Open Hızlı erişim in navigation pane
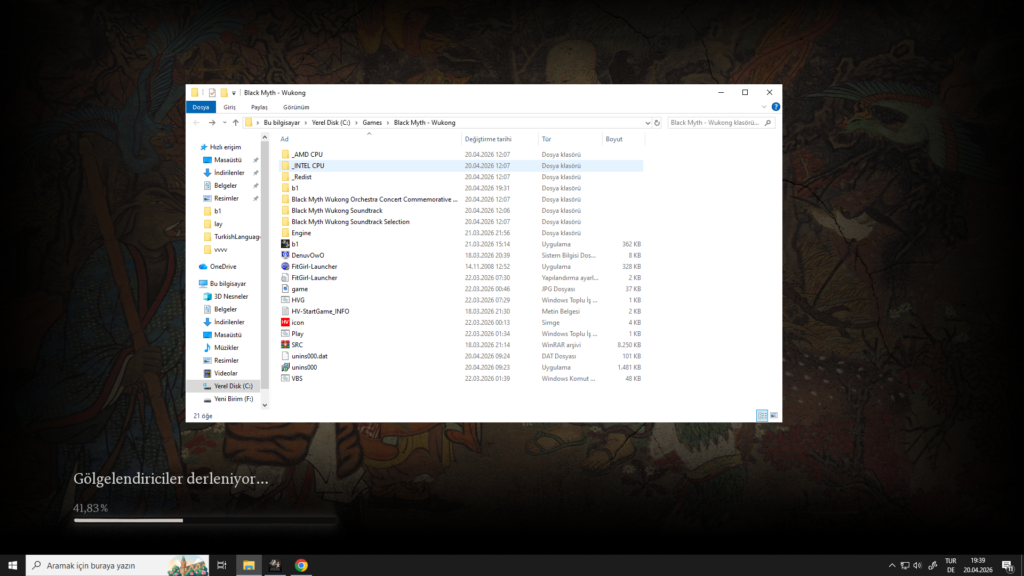This screenshot has width=1024, height=576. tap(225, 148)
